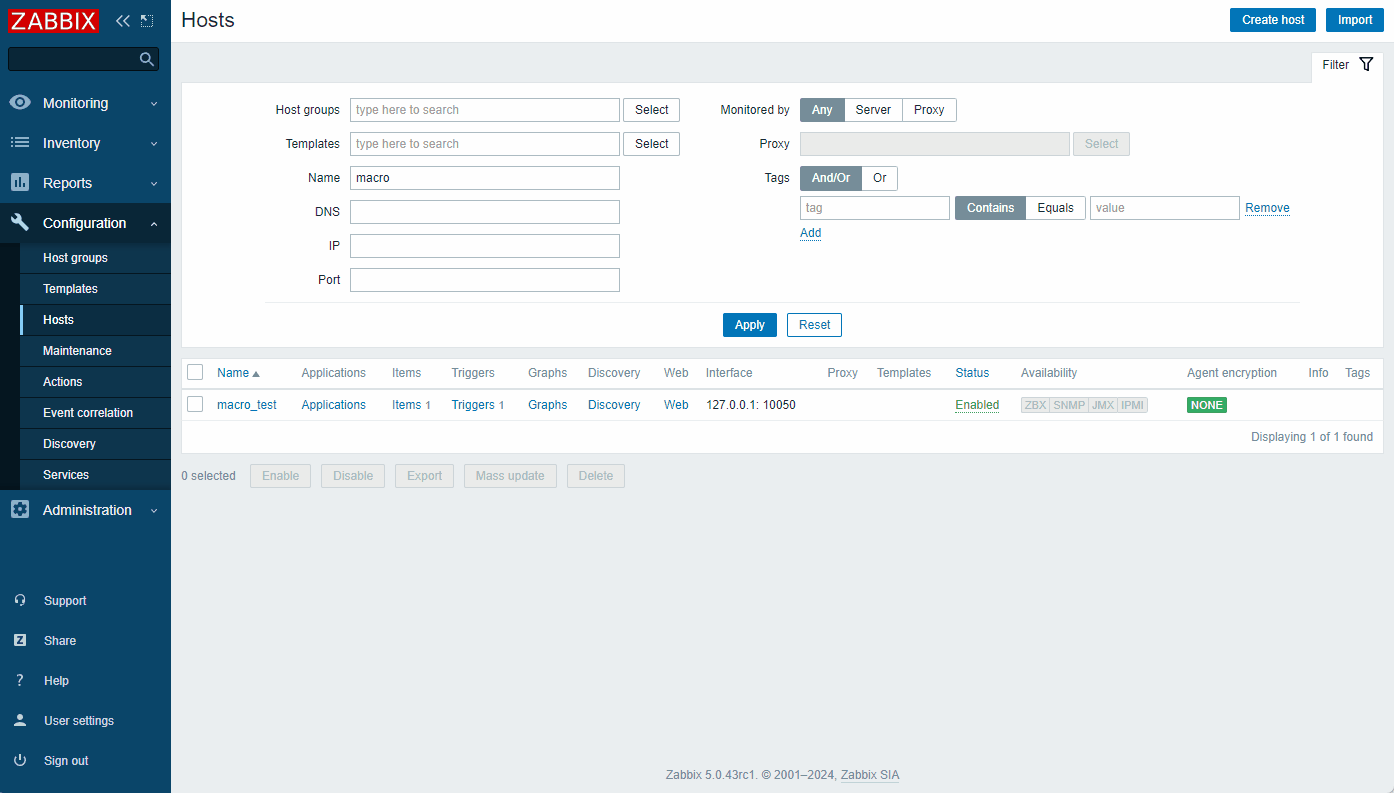The height and width of the screenshot is (793, 1394).
Task: Open Zabbix SIA footer link
Action: (x=870, y=775)
